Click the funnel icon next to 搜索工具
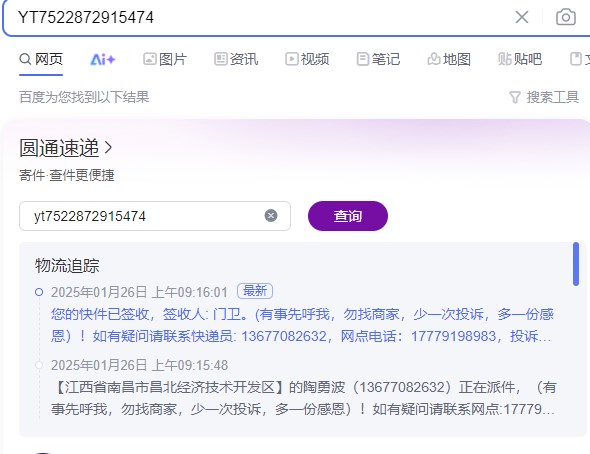 click(x=515, y=97)
